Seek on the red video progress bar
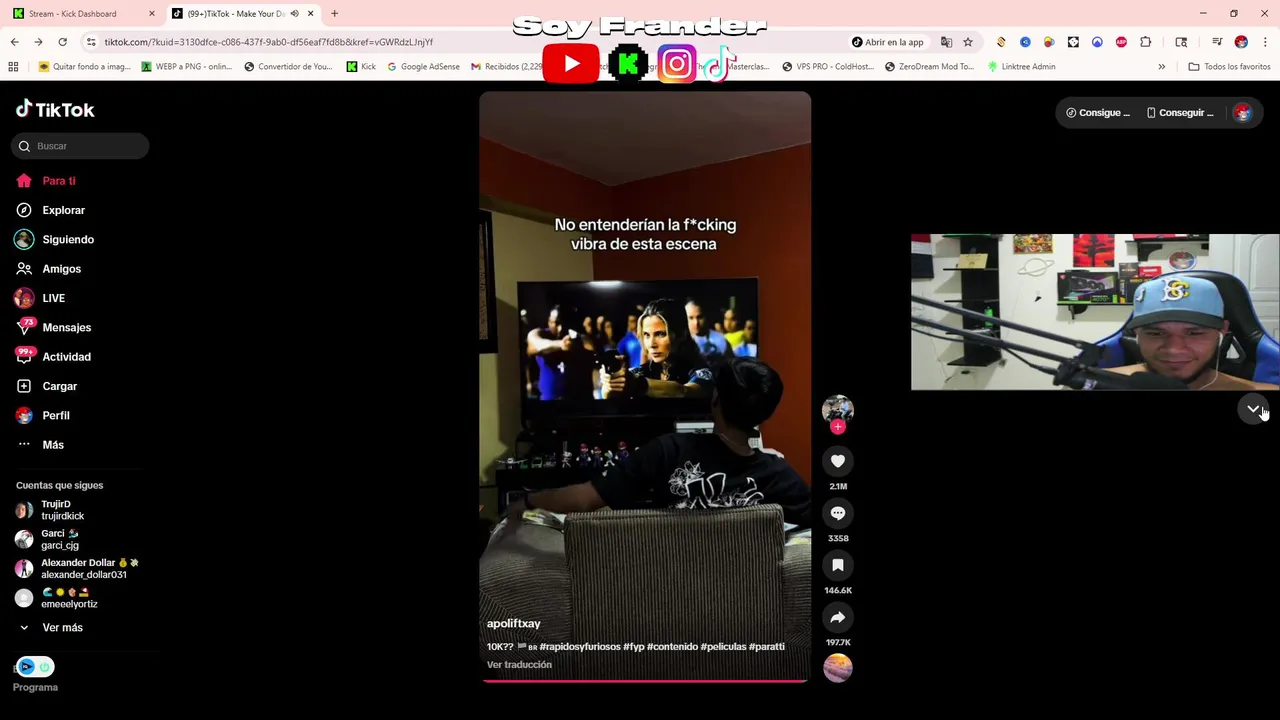Screen dimensions: 1280x720 tap(645, 680)
